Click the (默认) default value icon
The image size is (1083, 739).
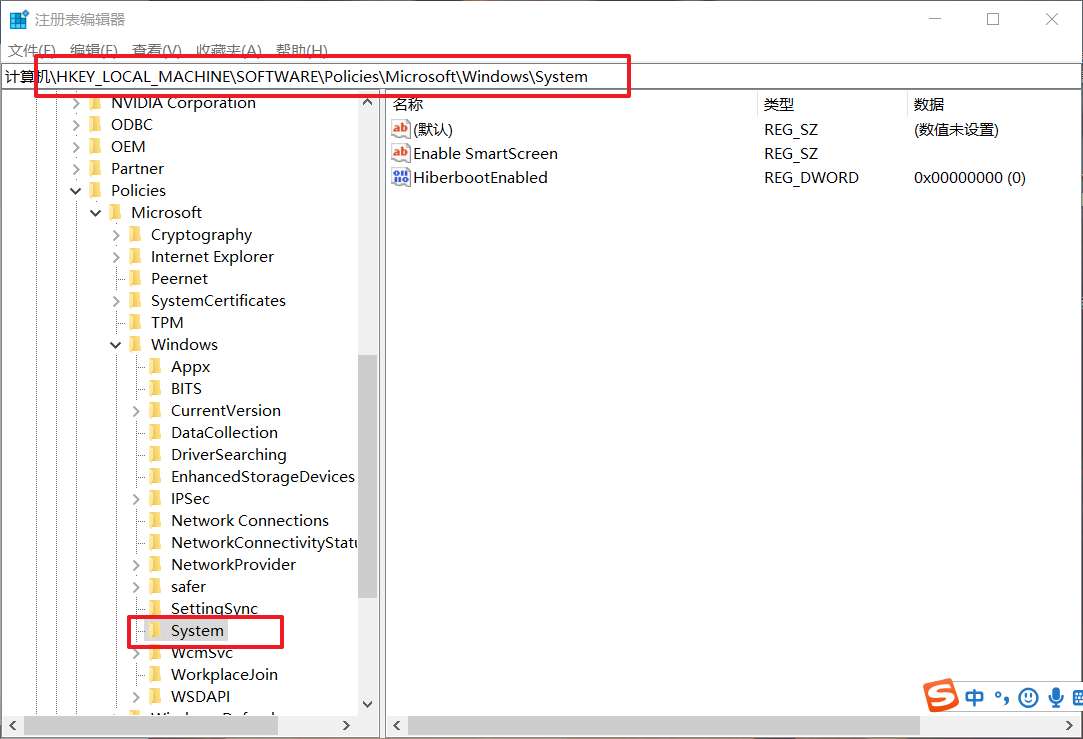(401, 130)
